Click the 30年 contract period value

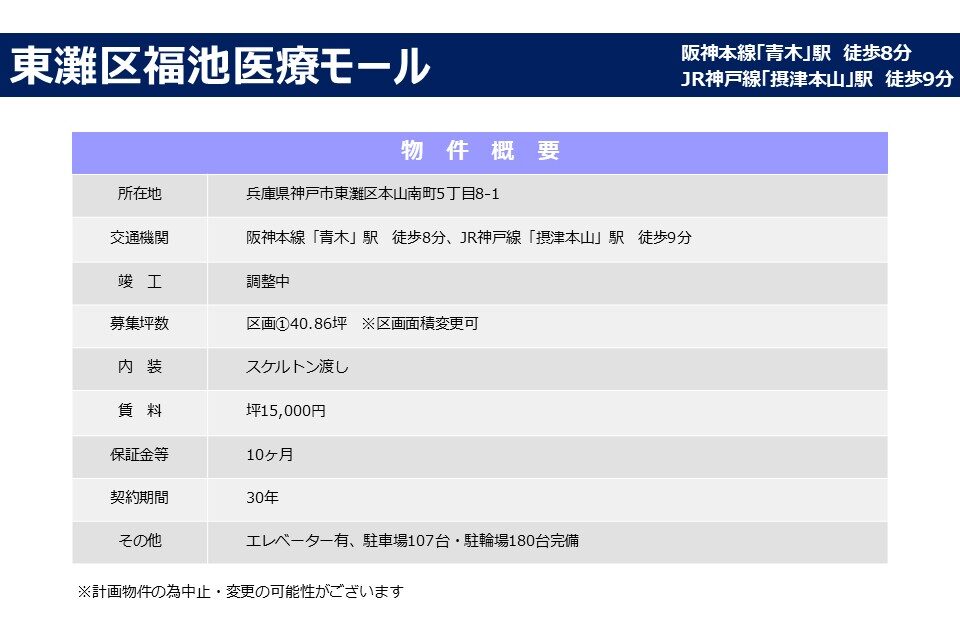point(262,497)
